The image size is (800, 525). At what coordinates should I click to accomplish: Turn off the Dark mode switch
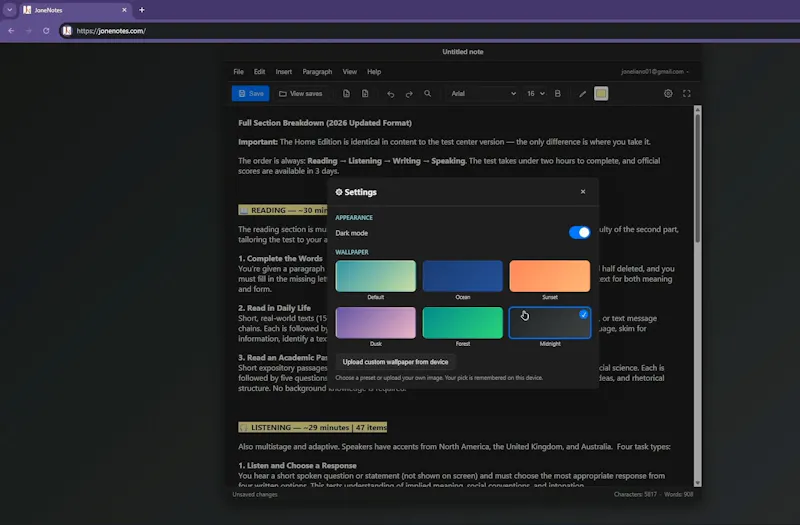click(580, 233)
